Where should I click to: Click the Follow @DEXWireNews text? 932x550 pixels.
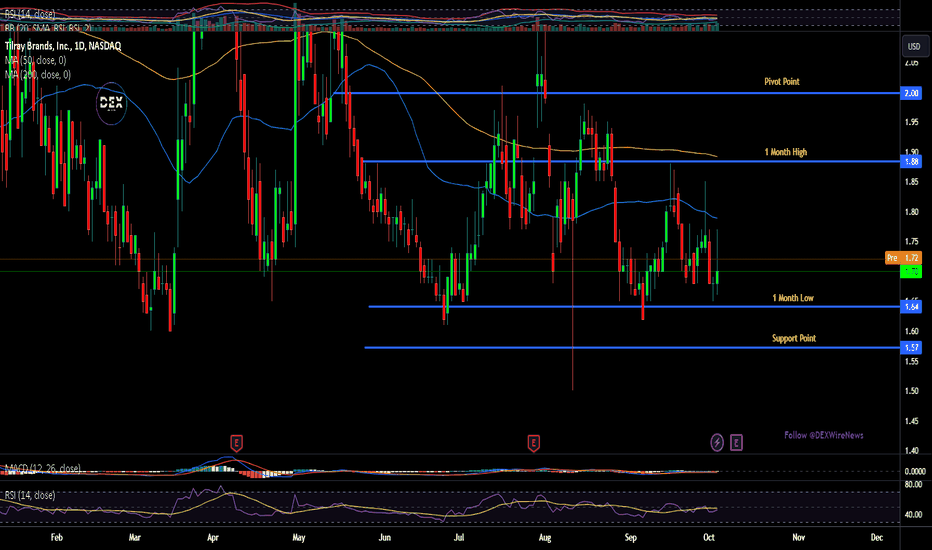point(824,435)
